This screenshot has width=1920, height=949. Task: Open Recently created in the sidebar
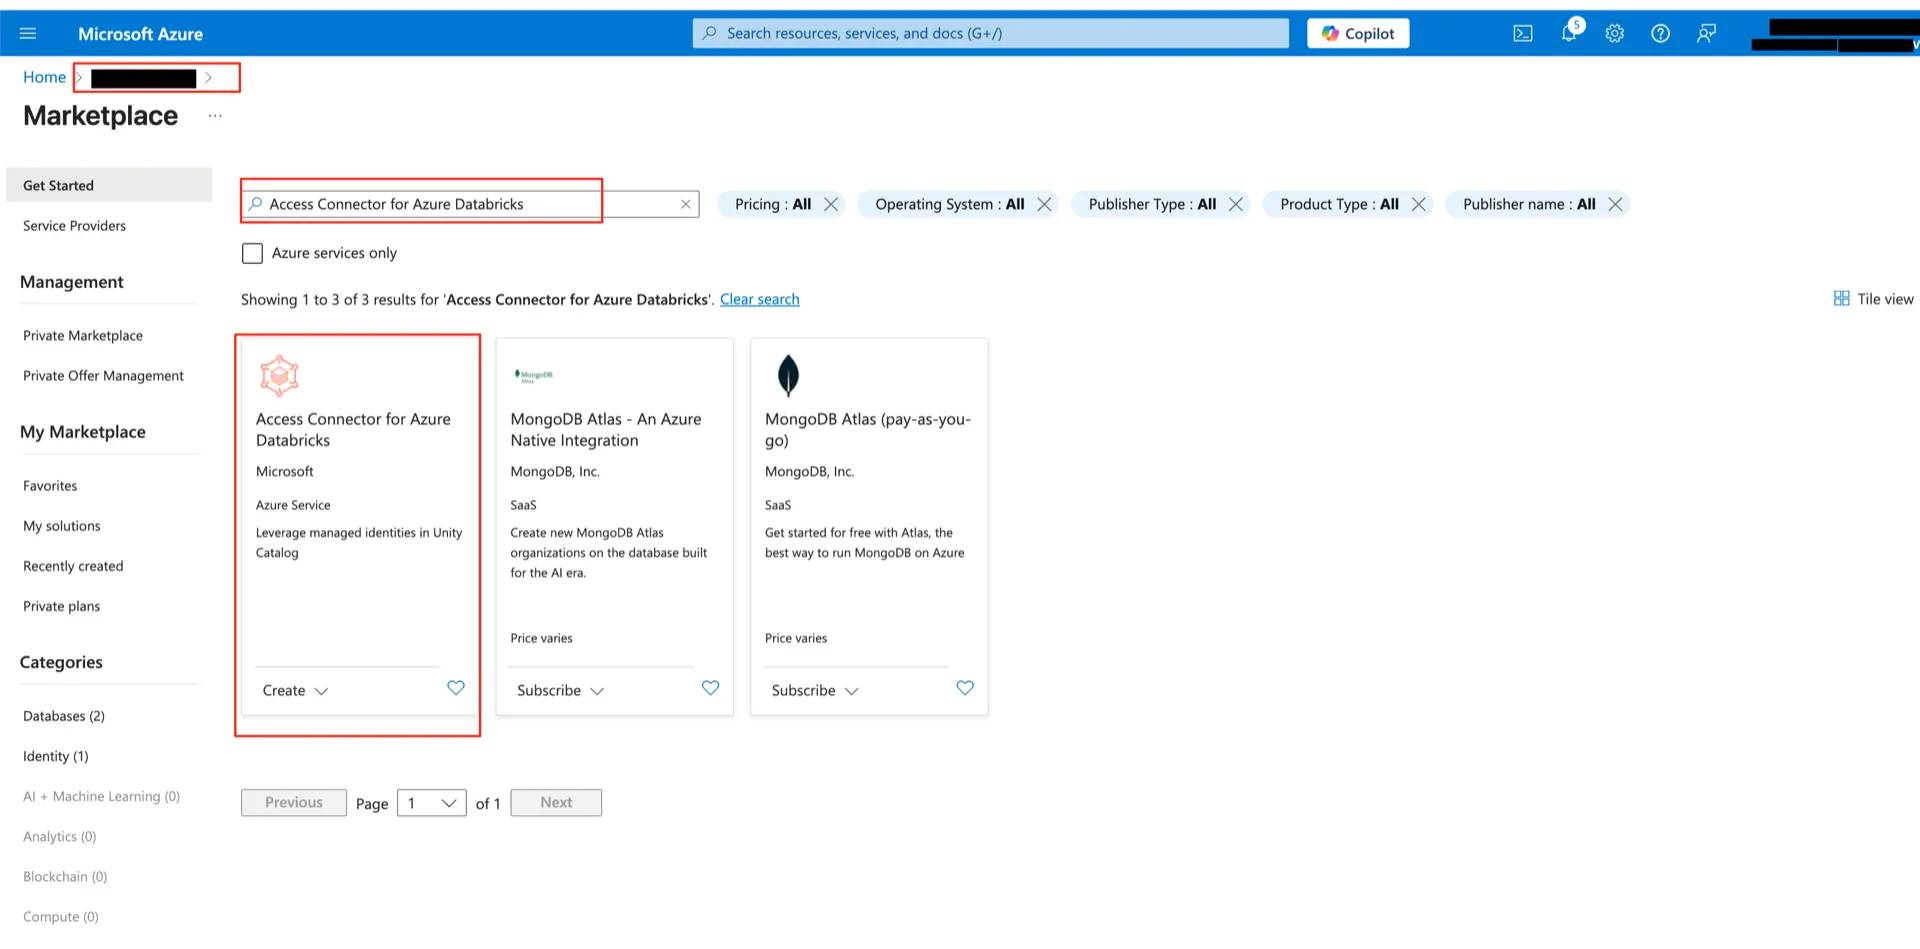[x=73, y=566]
